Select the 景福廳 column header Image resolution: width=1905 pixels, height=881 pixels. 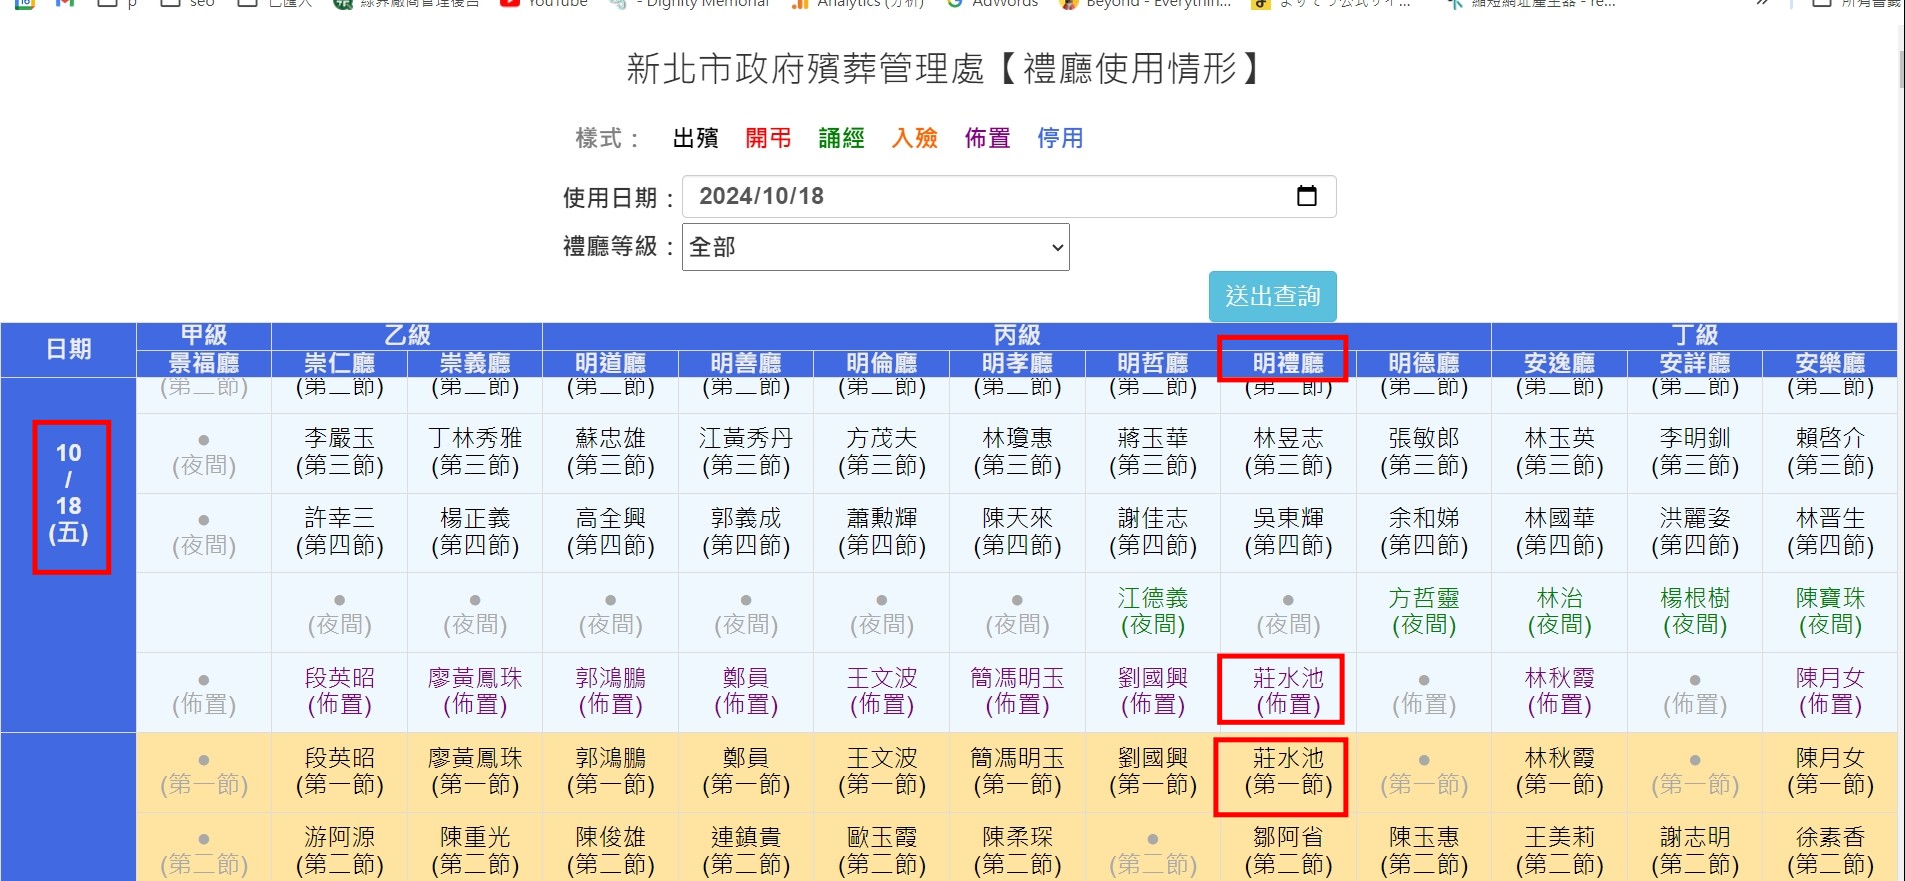pyautogui.click(x=203, y=362)
